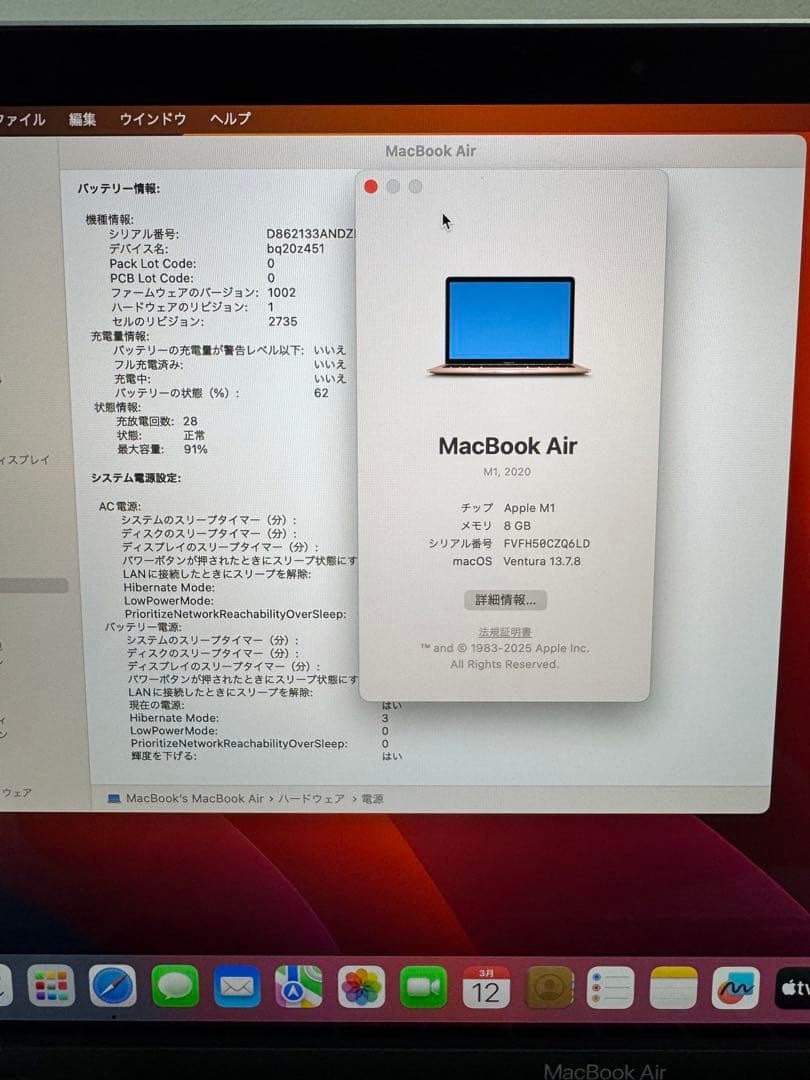The height and width of the screenshot is (1080, 810).
Task: Start FaceTime from the Dock
Action: [x=423, y=986]
